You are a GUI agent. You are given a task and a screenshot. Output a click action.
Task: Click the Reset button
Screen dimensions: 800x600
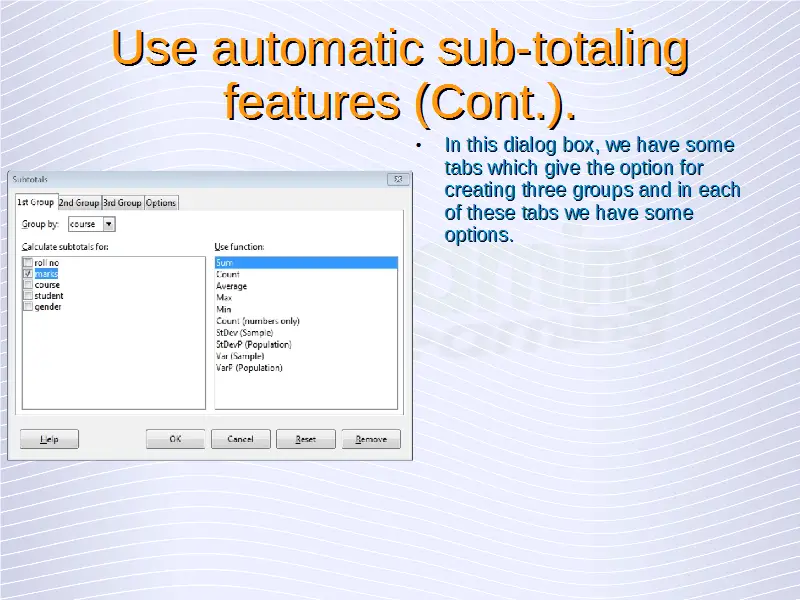click(306, 439)
